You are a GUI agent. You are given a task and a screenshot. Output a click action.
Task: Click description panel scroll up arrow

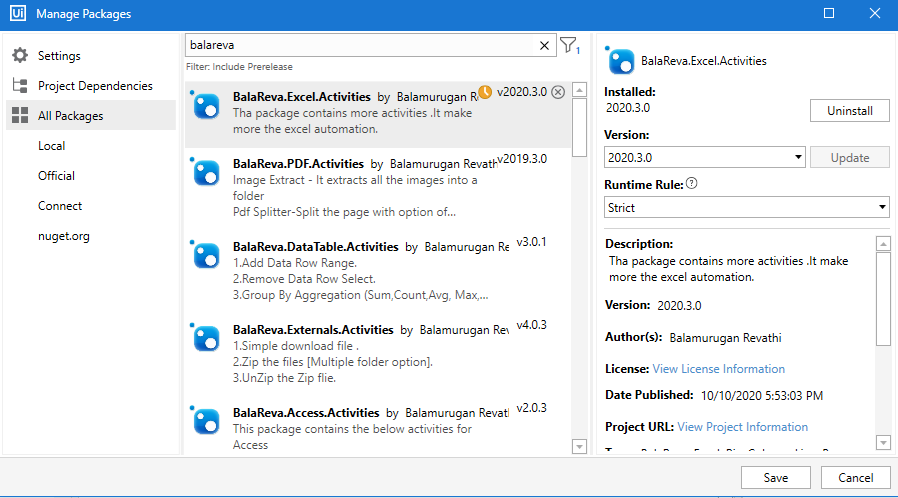coord(883,244)
